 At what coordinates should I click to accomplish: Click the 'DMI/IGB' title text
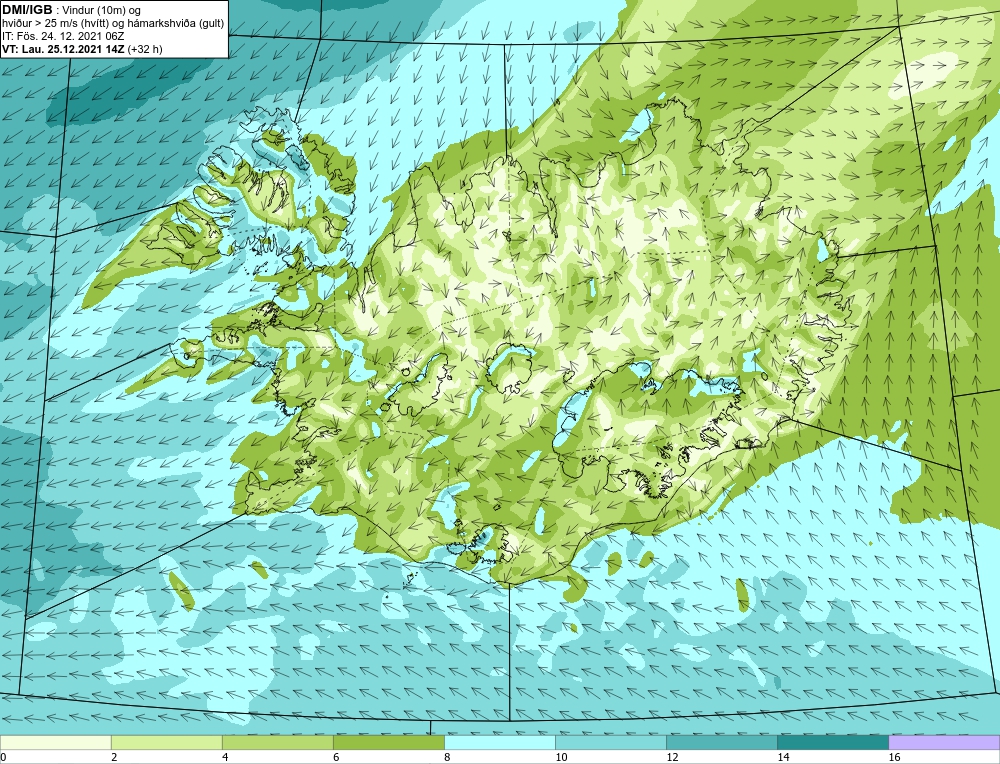pos(27,10)
